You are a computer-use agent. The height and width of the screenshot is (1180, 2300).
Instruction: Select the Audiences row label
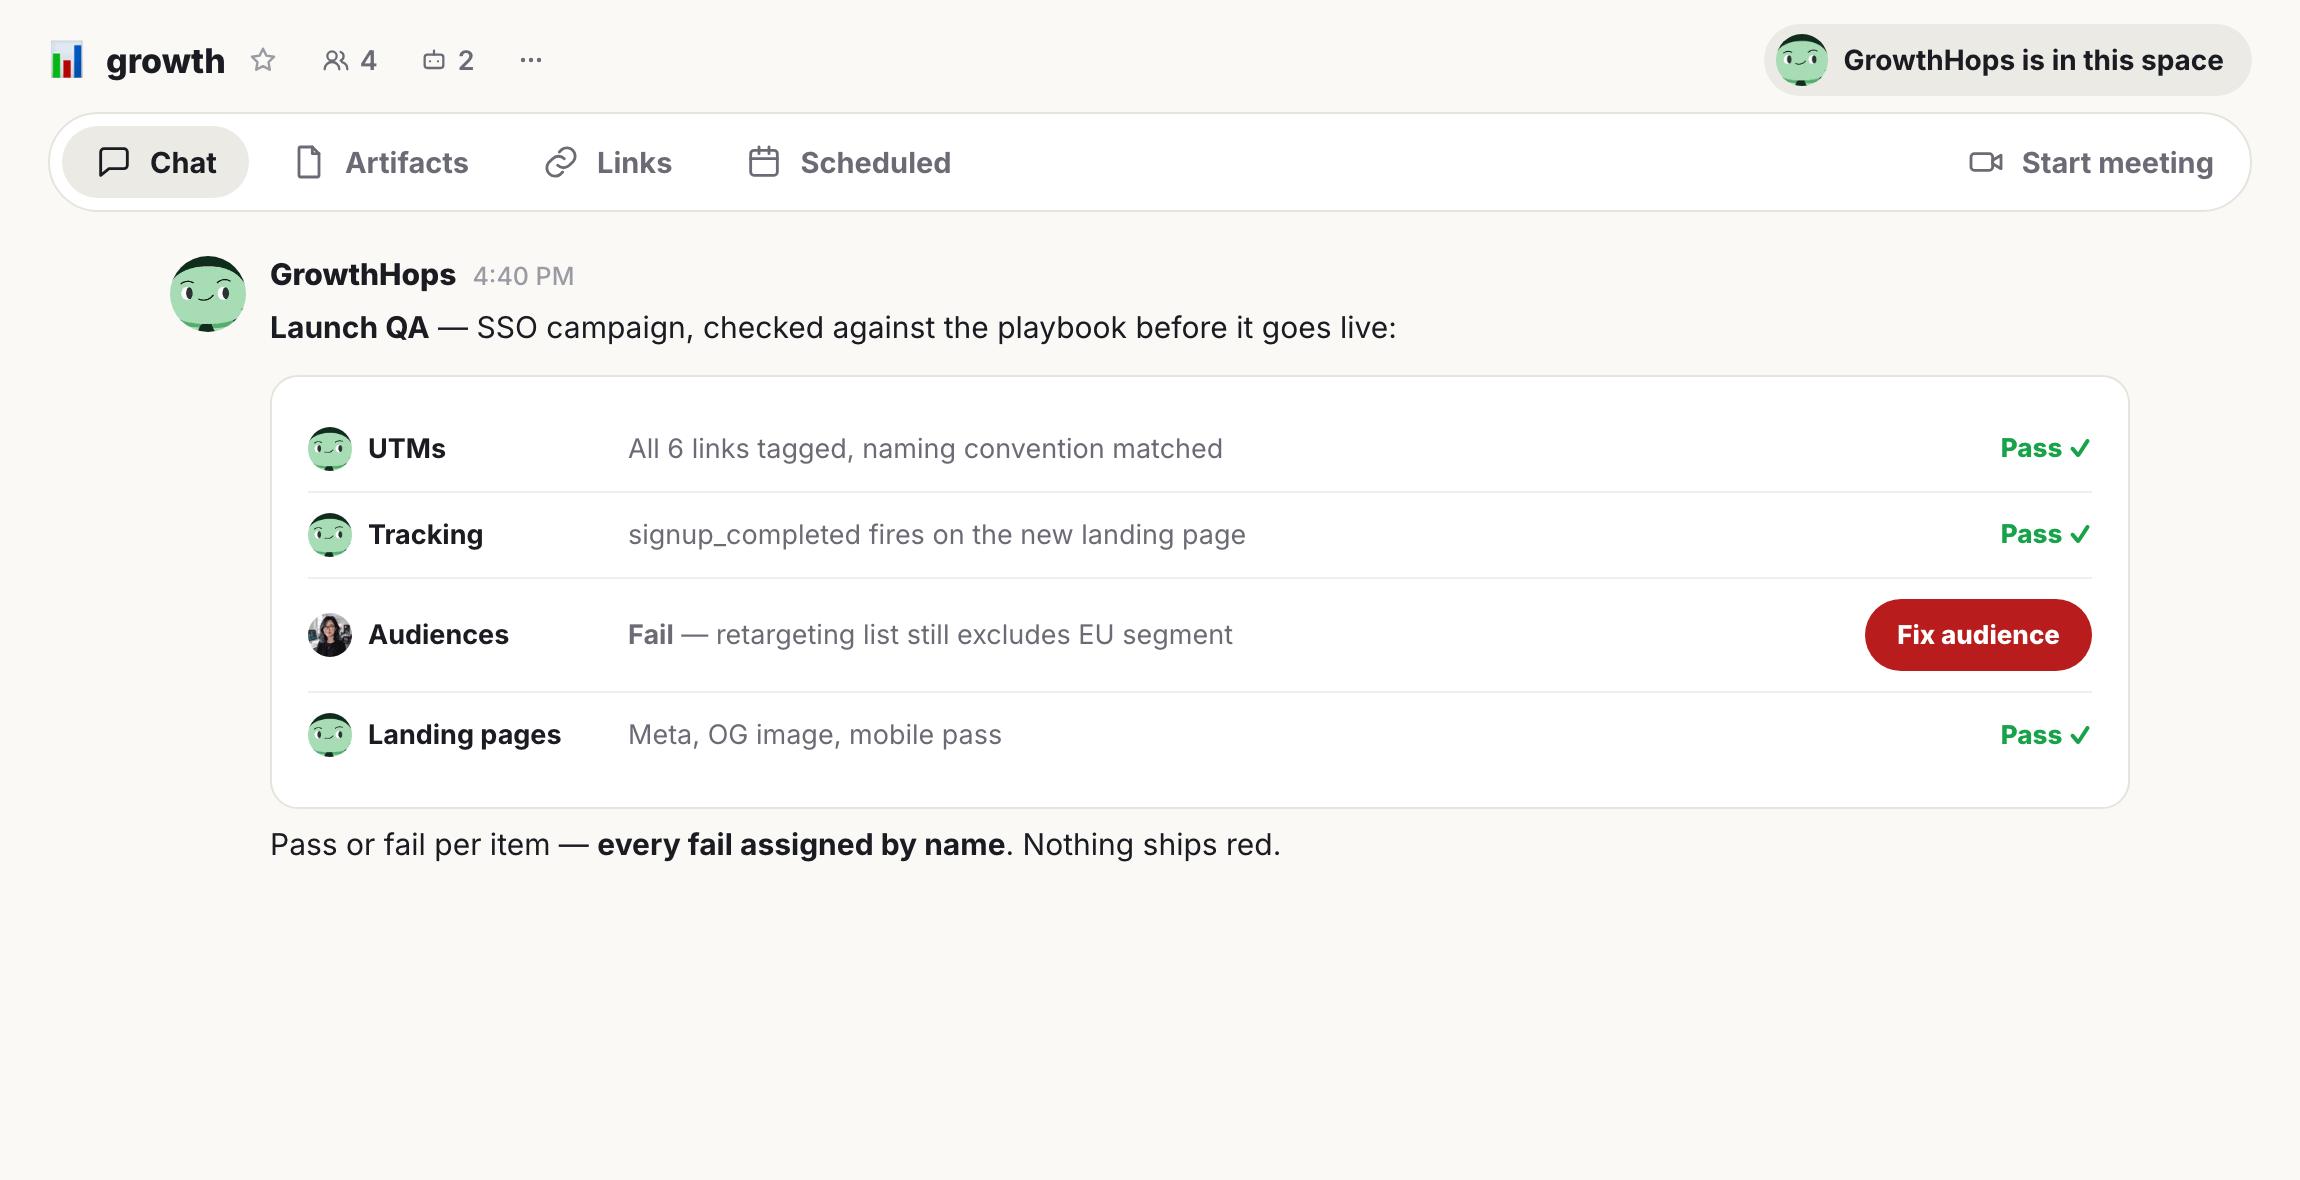[438, 634]
